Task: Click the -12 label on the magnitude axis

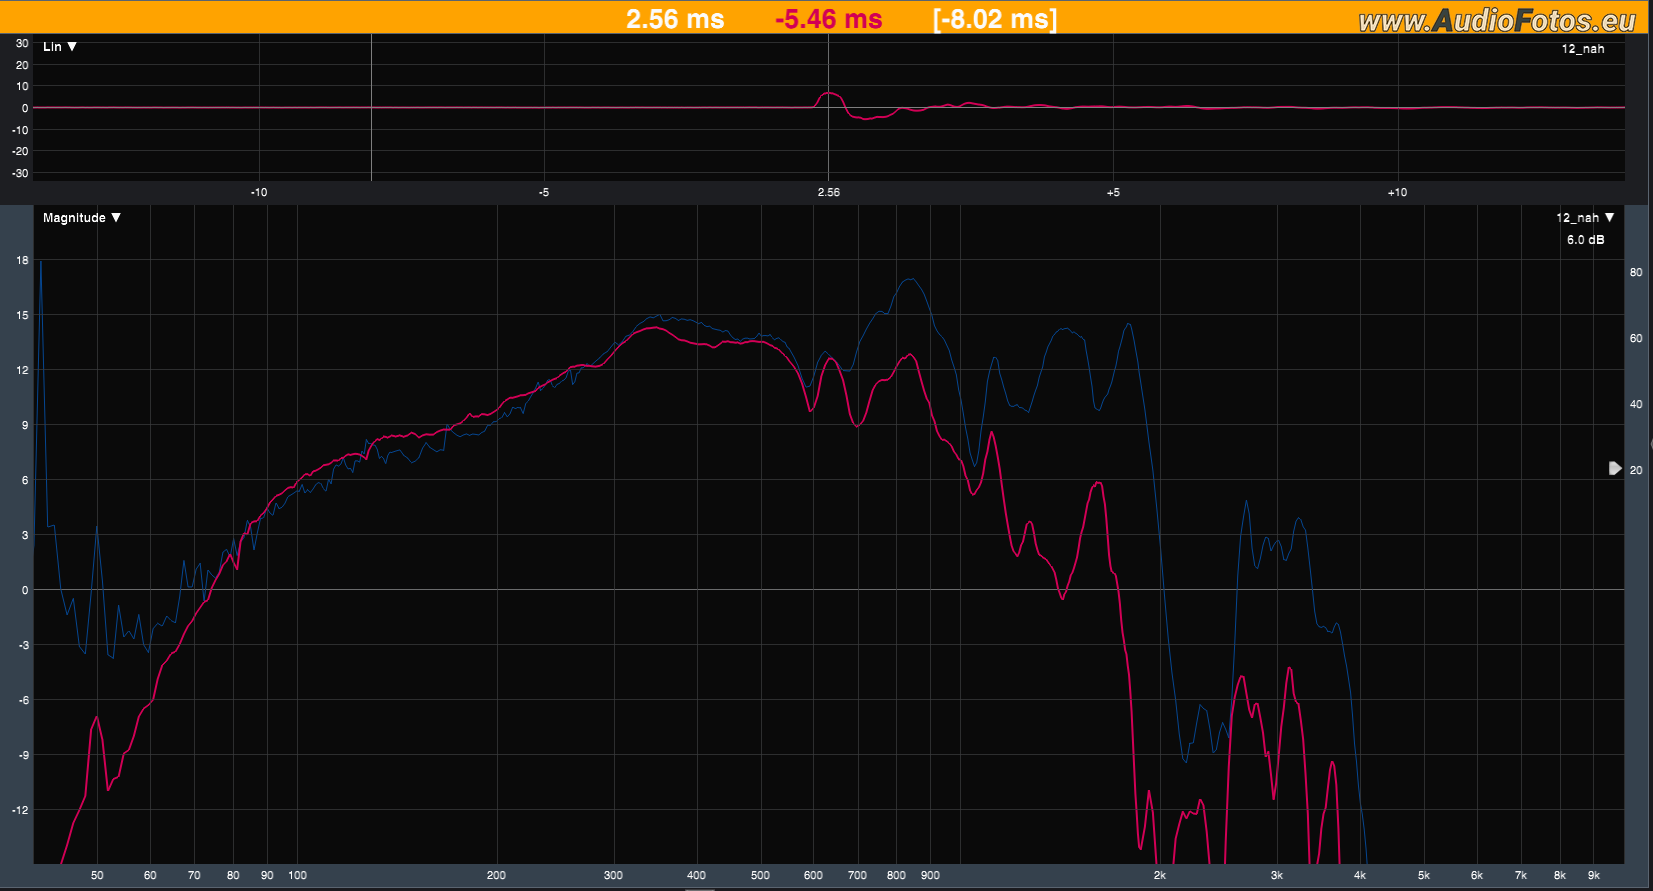Action: (20, 810)
